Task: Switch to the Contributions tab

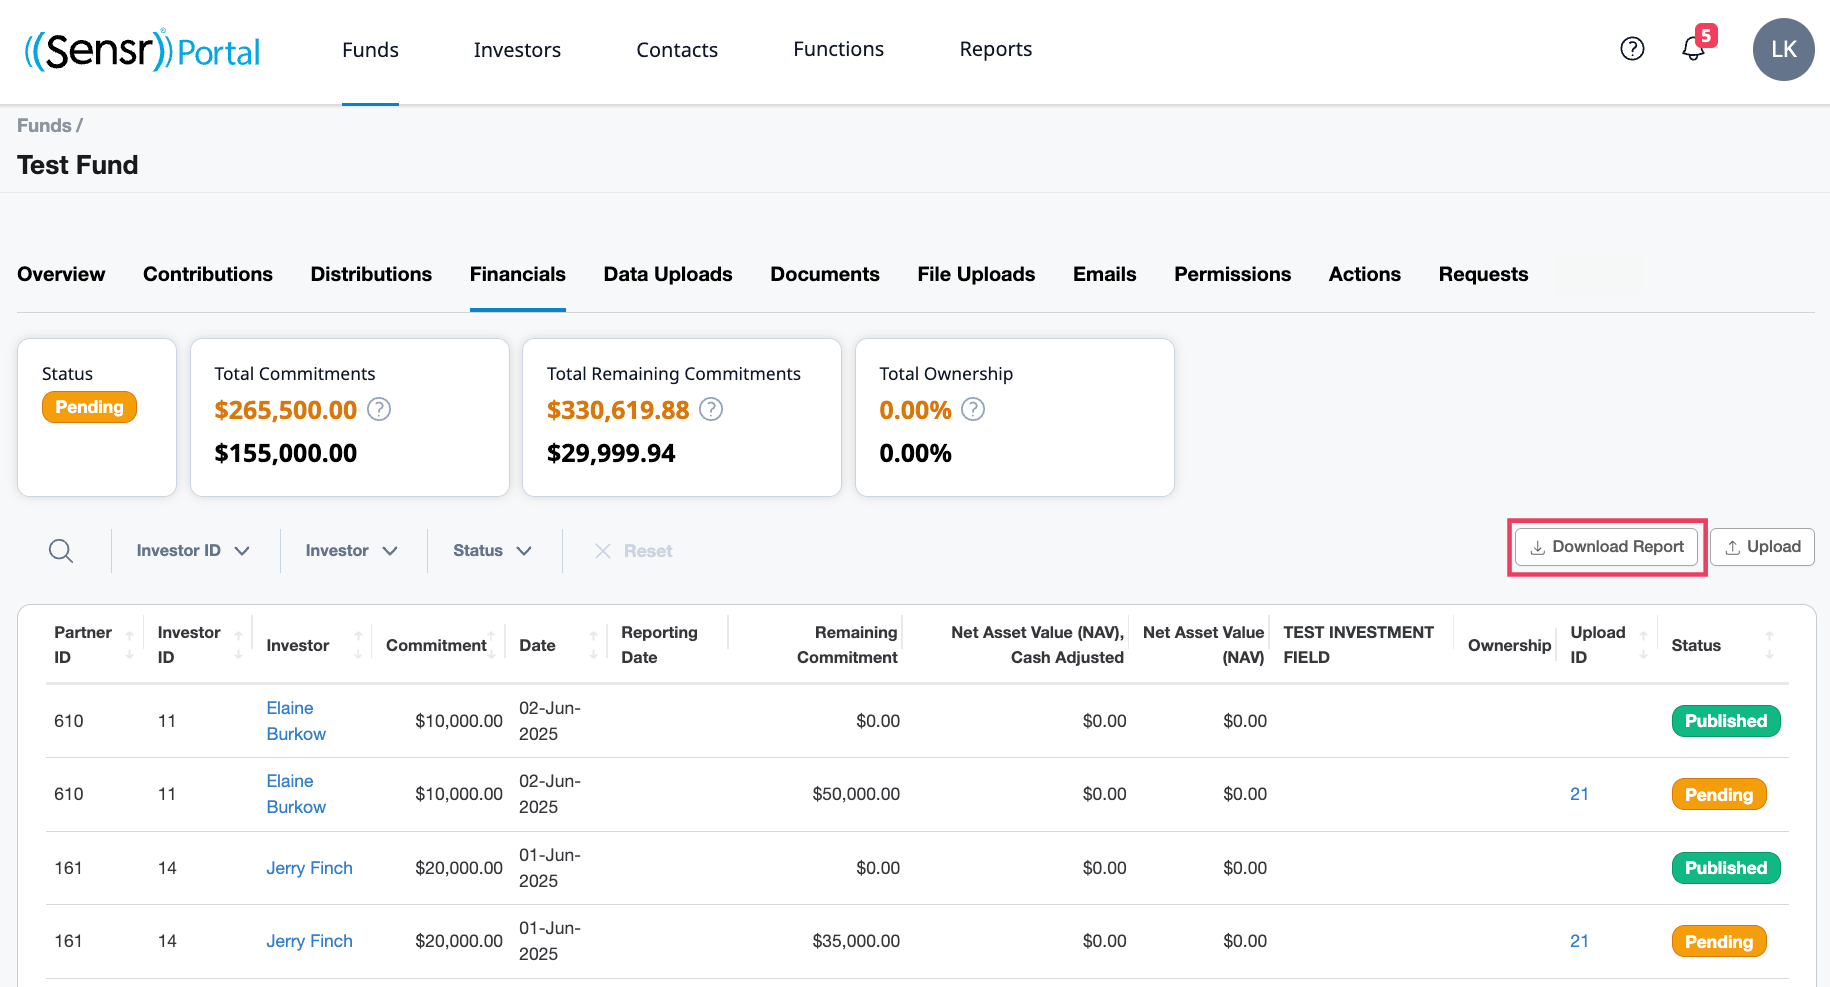Action: pyautogui.click(x=208, y=274)
